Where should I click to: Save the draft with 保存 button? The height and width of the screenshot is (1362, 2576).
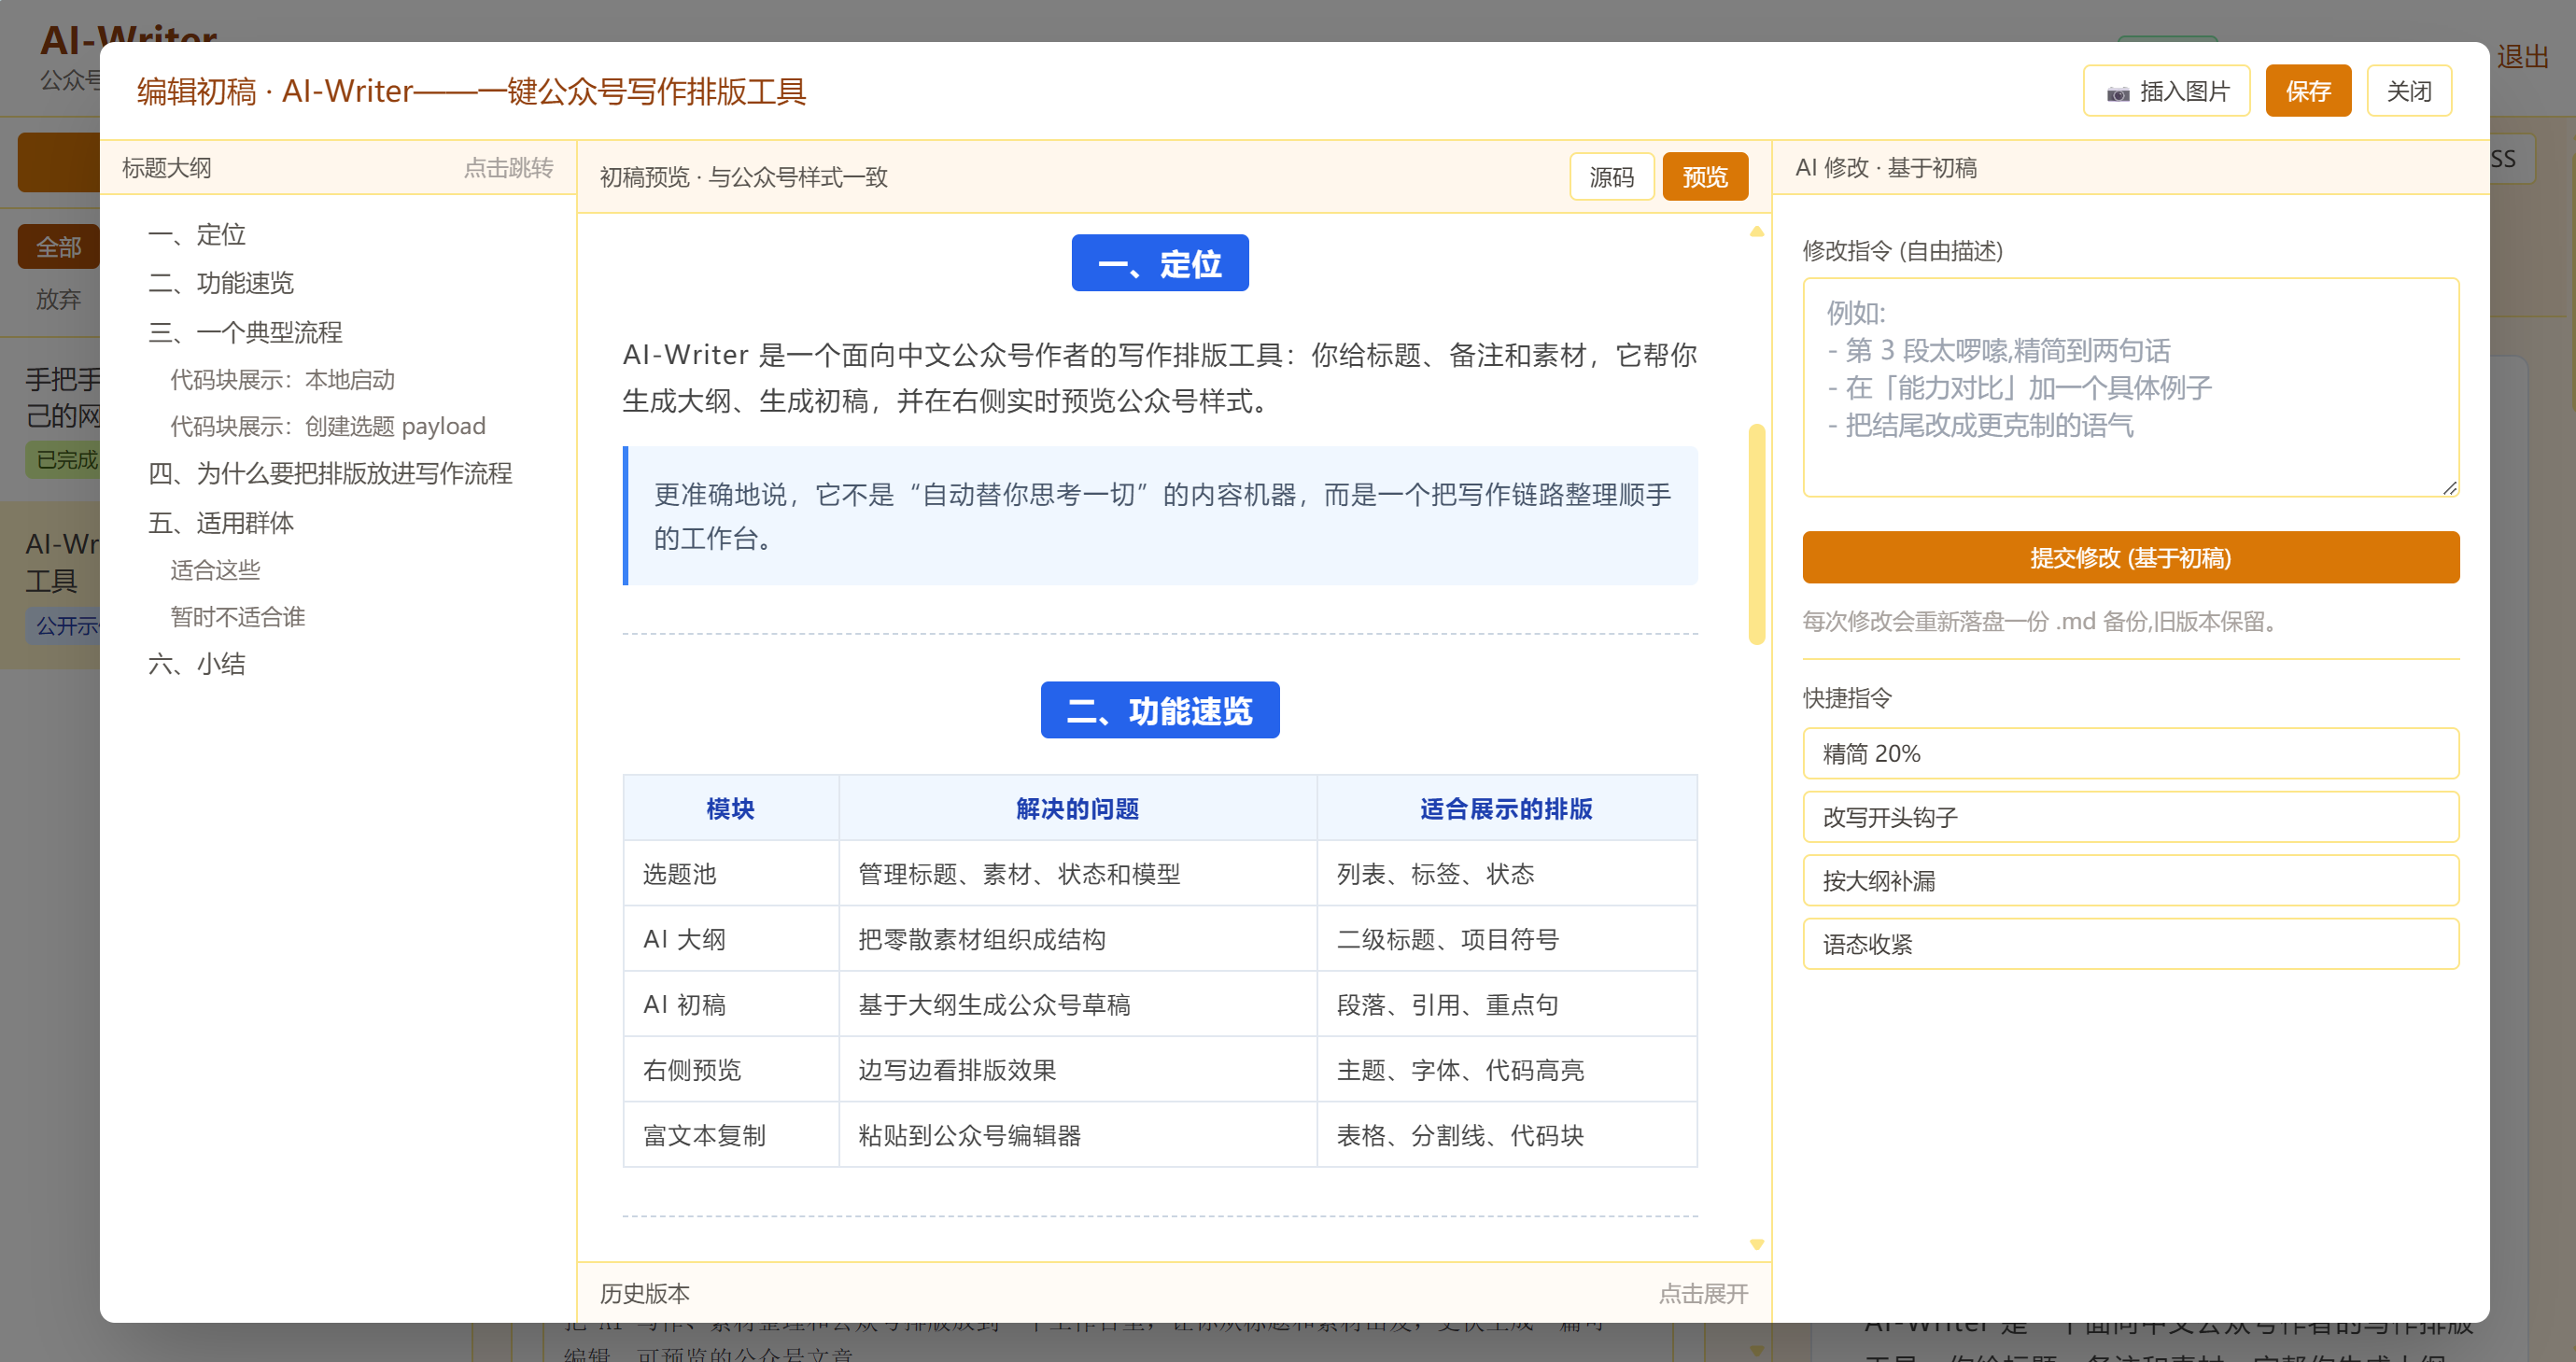click(2307, 91)
